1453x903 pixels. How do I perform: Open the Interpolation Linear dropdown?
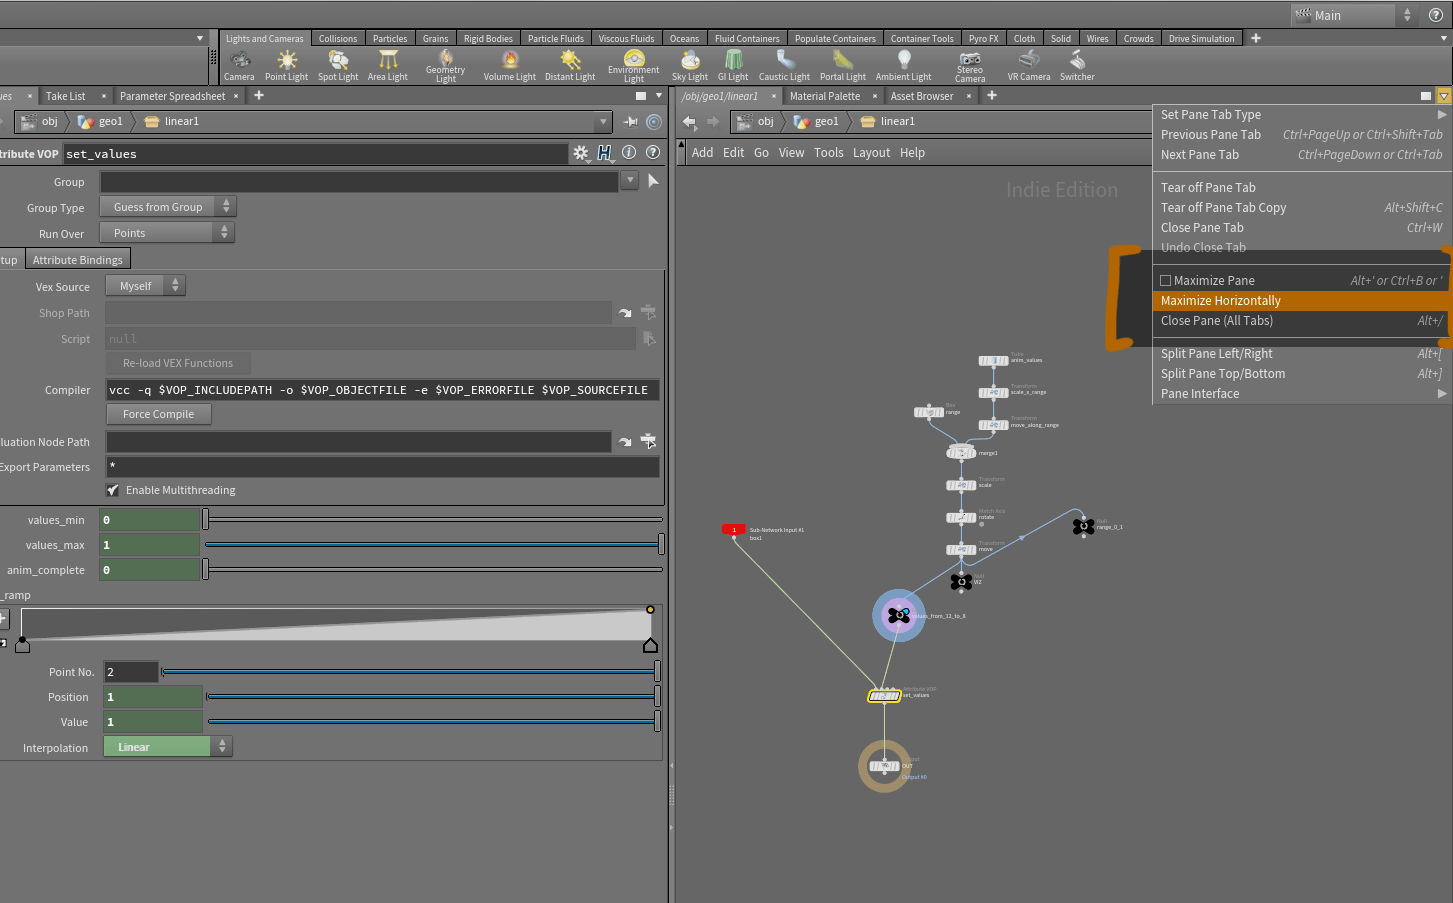coord(168,747)
